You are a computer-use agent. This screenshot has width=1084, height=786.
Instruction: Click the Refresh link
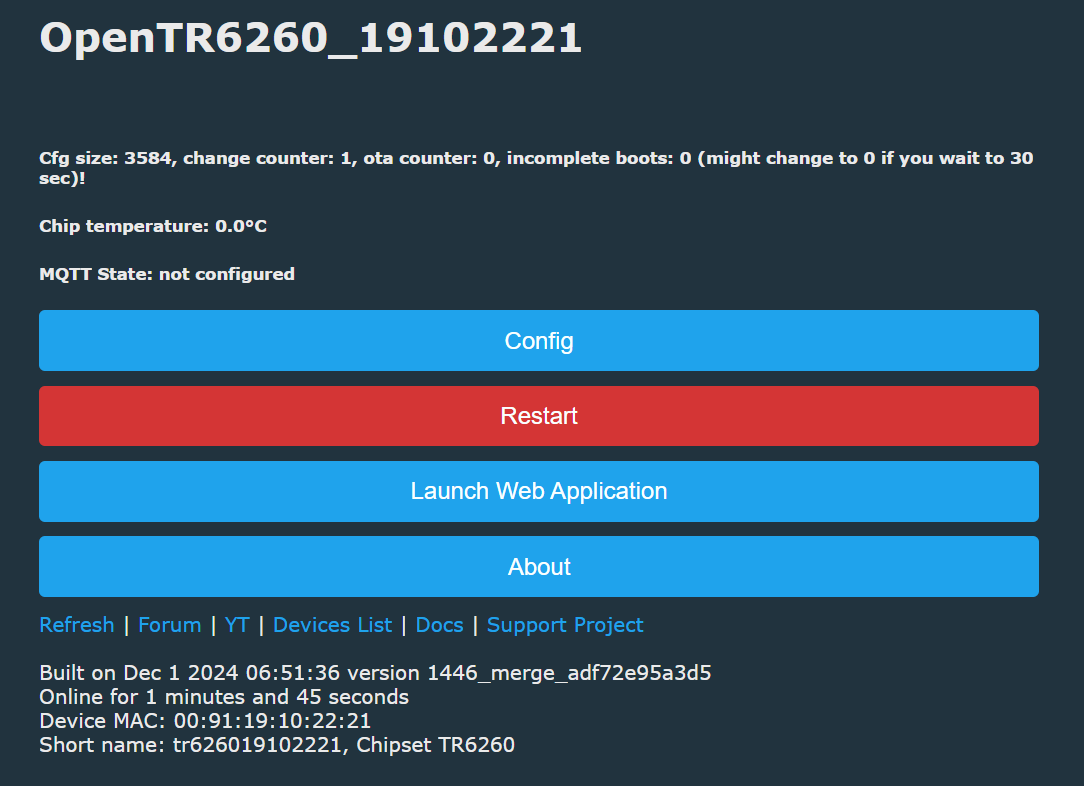(77, 625)
